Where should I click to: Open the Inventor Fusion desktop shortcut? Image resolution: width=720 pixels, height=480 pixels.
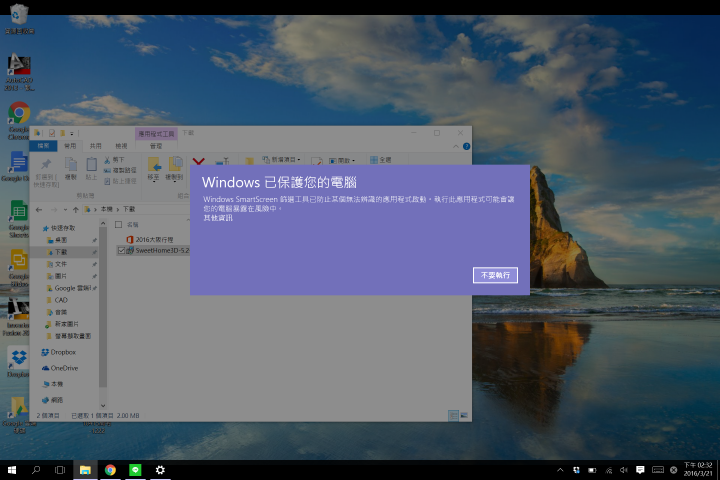point(17,317)
